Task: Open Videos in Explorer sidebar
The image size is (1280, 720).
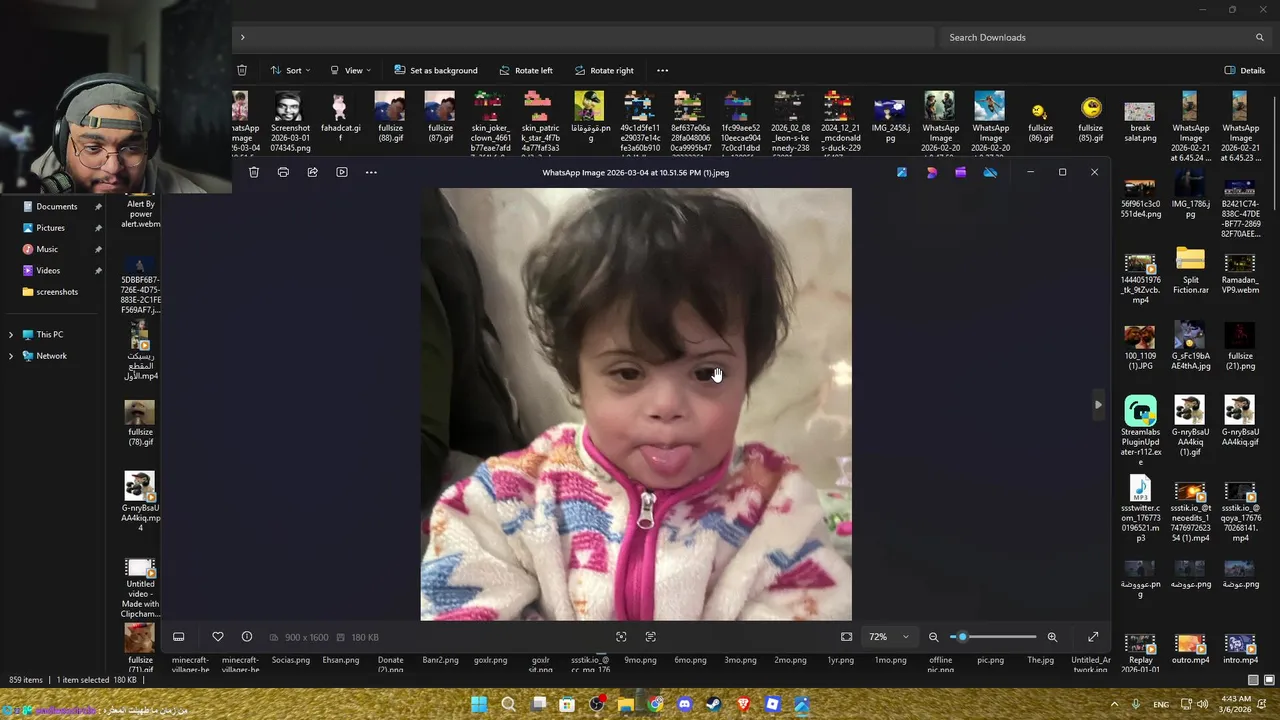Action: coord(48,270)
